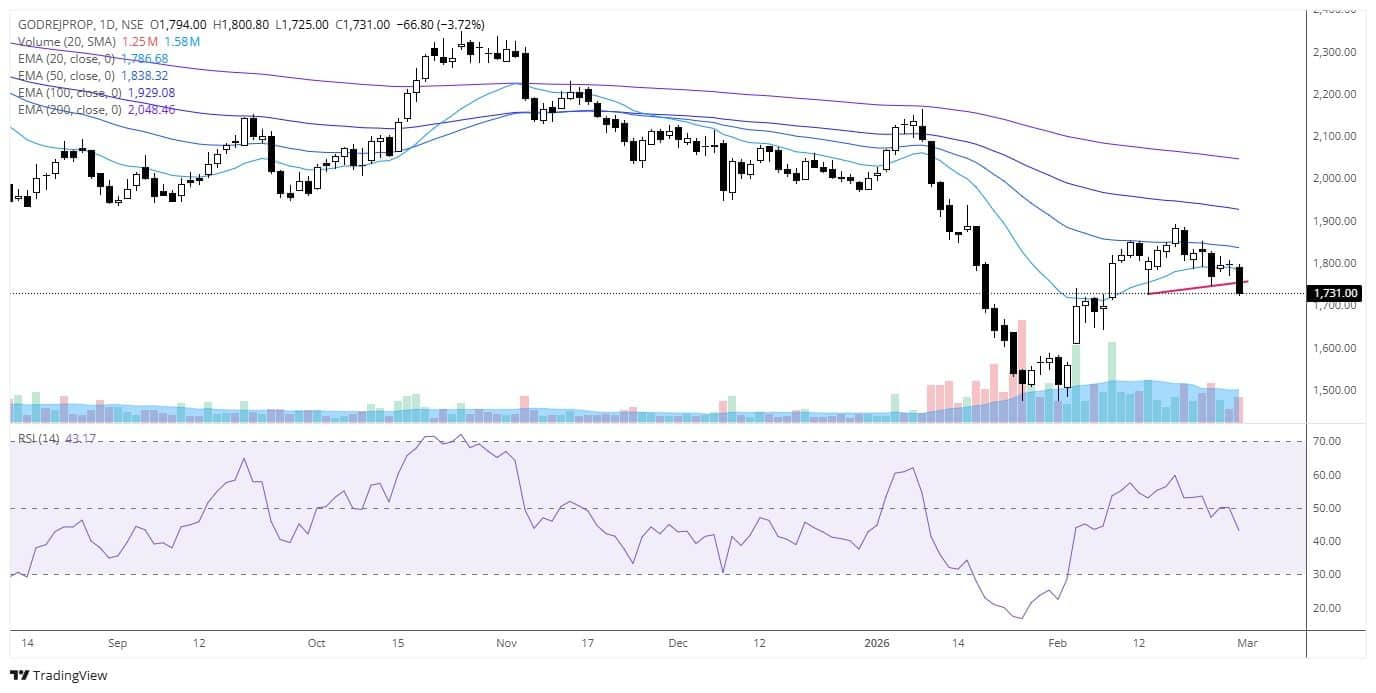The height and width of the screenshot is (693, 1376).
Task: Select the open value O1,794.00
Action: tap(179, 24)
